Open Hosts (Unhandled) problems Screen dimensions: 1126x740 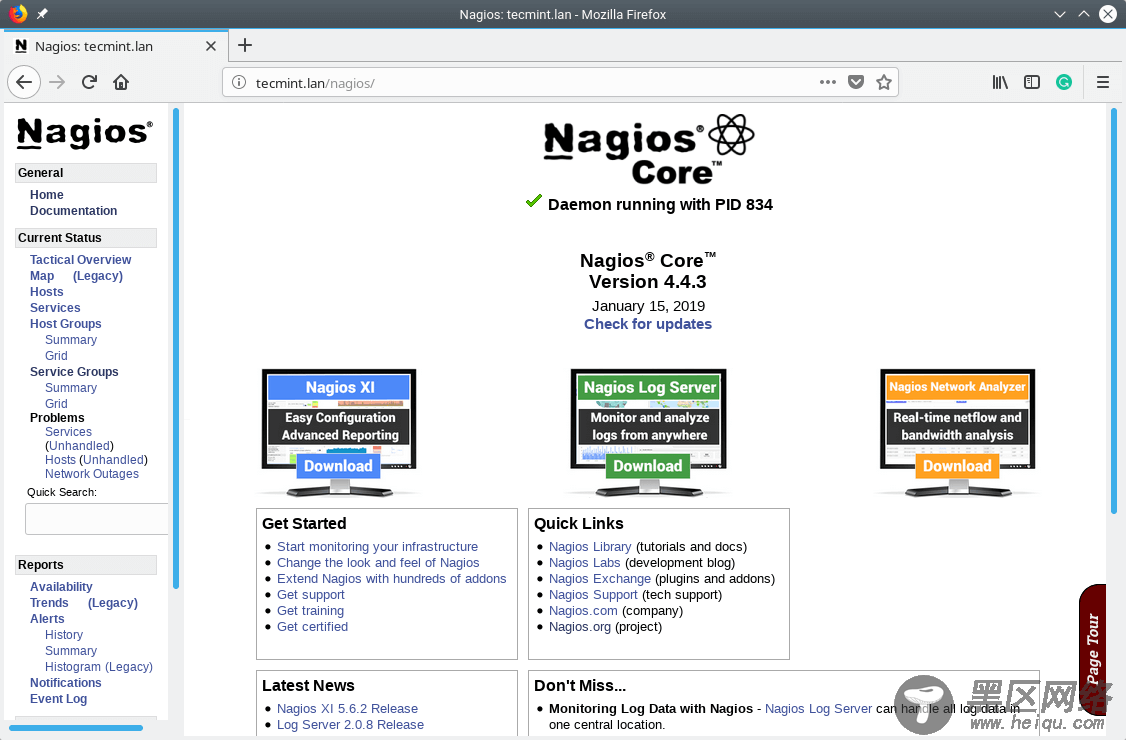96,460
